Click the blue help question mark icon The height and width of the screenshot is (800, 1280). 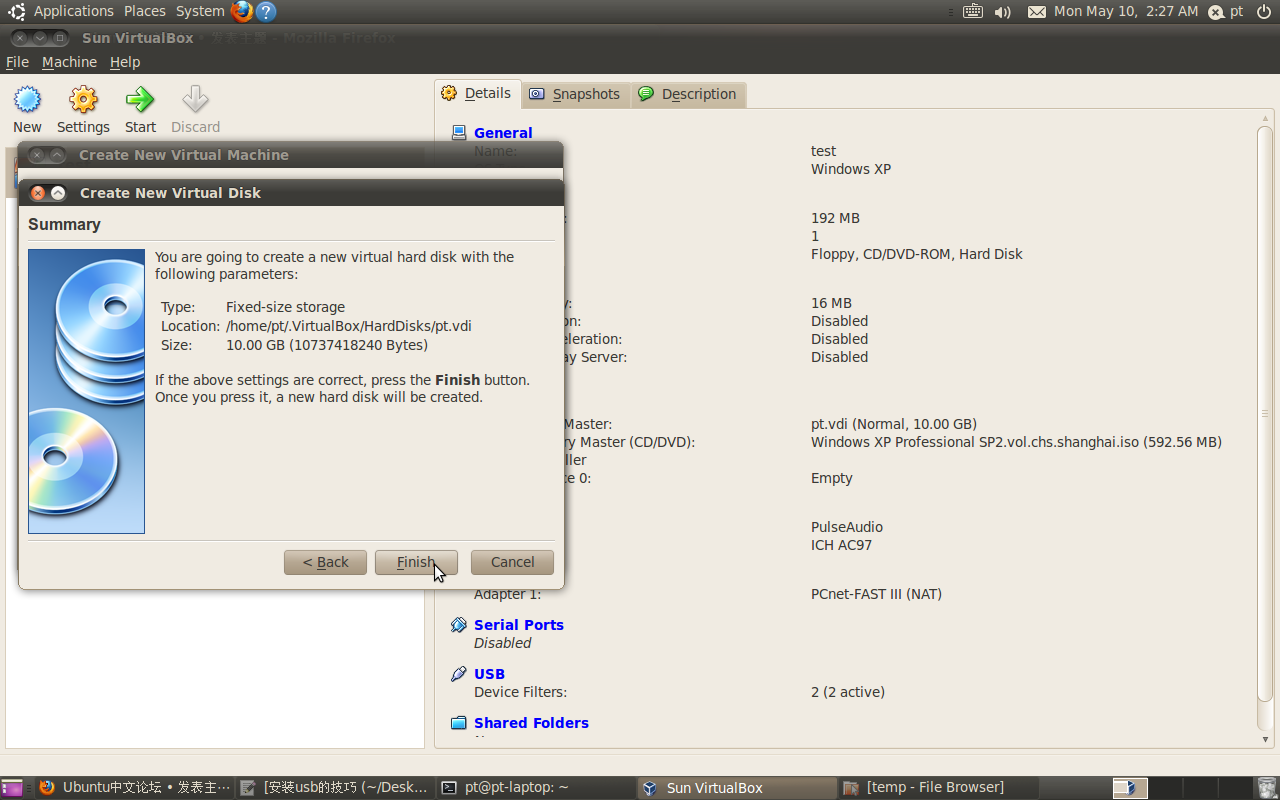coord(265,11)
